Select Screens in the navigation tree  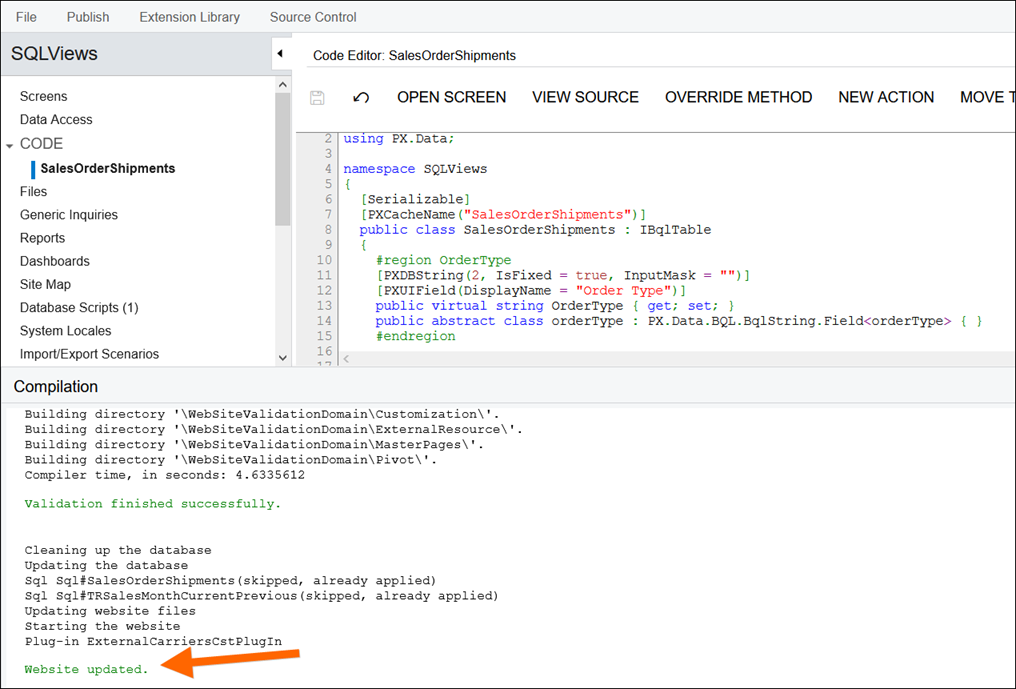point(43,97)
